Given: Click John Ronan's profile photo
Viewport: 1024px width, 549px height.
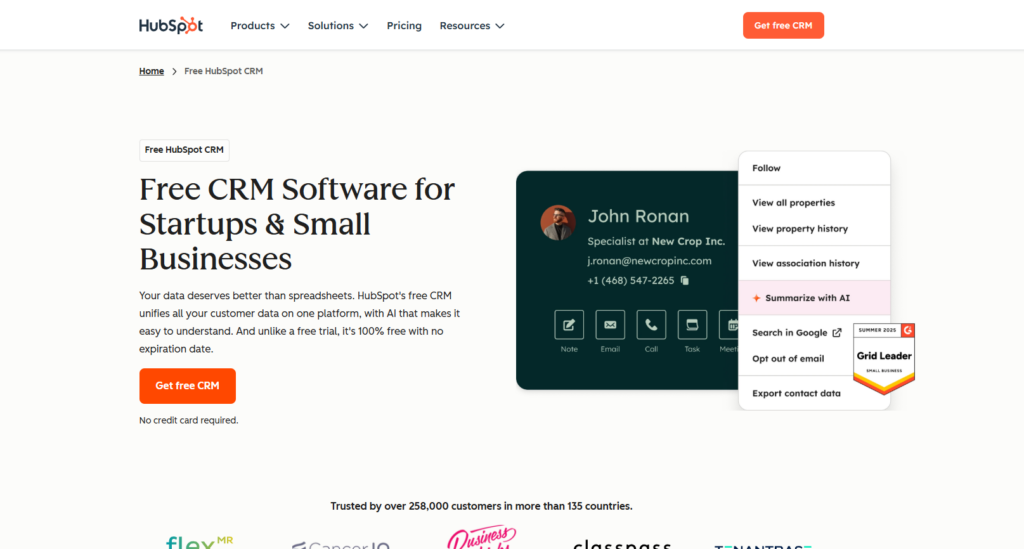Looking at the screenshot, I should pyautogui.click(x=558, y=222).
